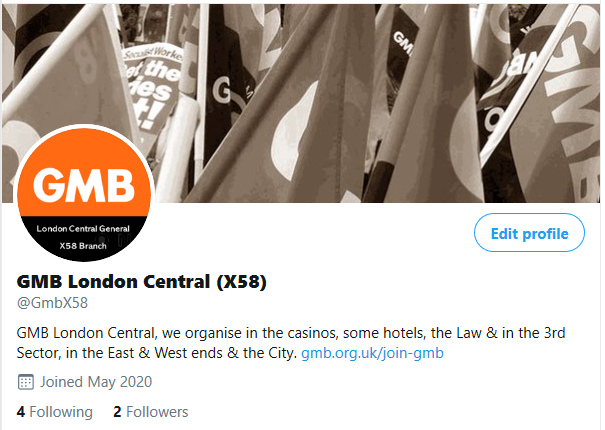
Task: Open the orange GMB profile avatar
Action: [x=84, y=194]
